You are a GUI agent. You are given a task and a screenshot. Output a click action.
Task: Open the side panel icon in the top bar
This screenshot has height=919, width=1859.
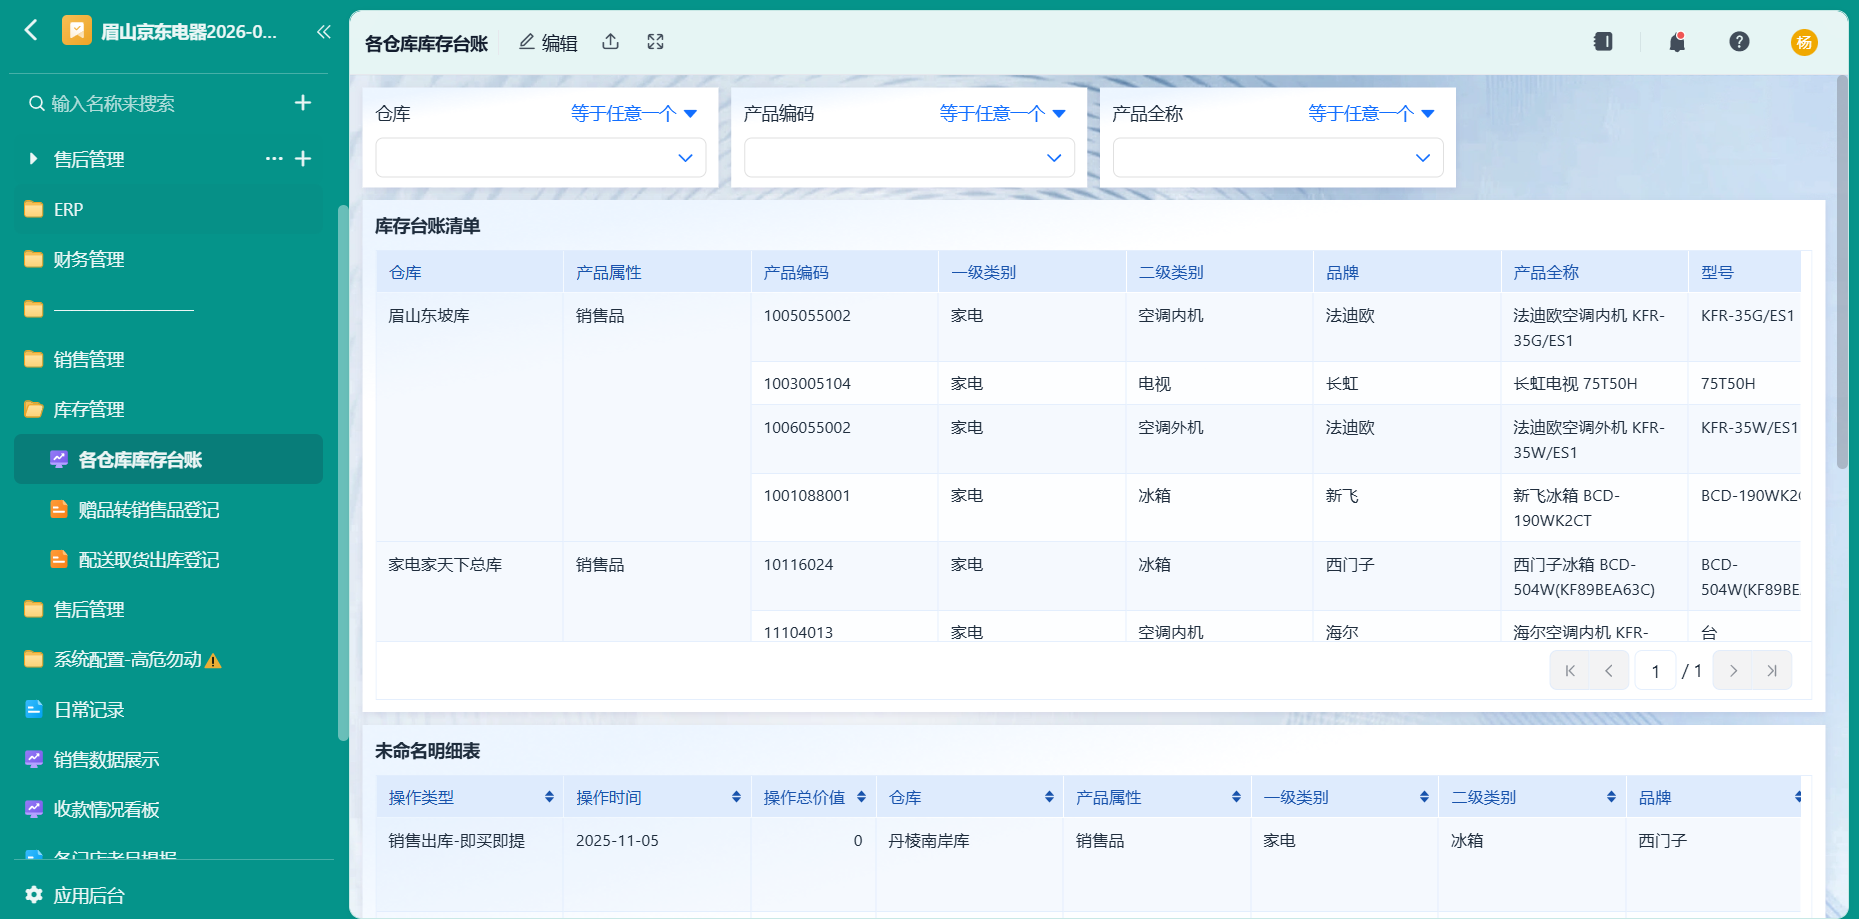pyautogui.click(x=1603, y=42)
